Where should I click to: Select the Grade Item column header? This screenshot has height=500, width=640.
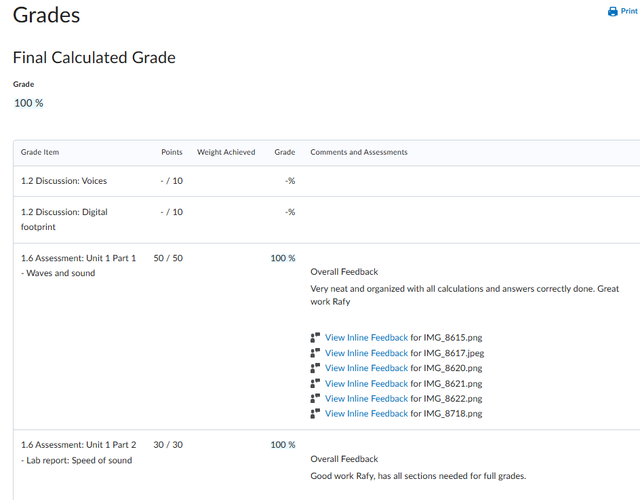click(40, 152)
